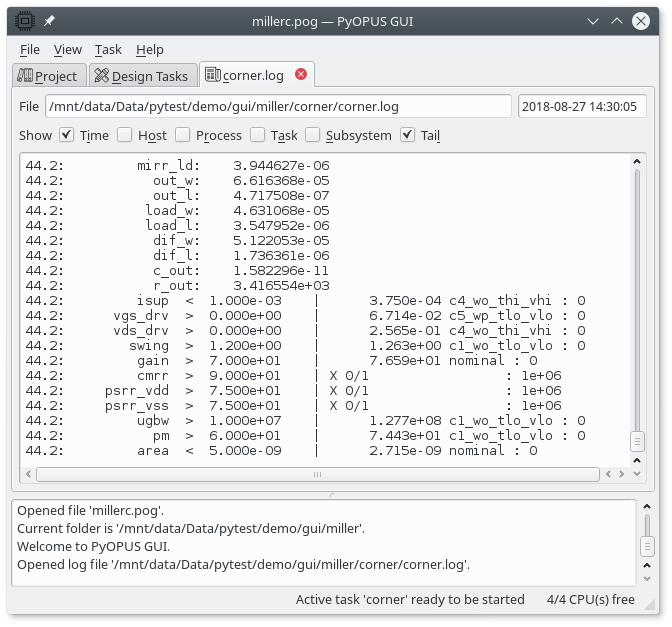Open the Task menu in menu bar

pos(108,49)
